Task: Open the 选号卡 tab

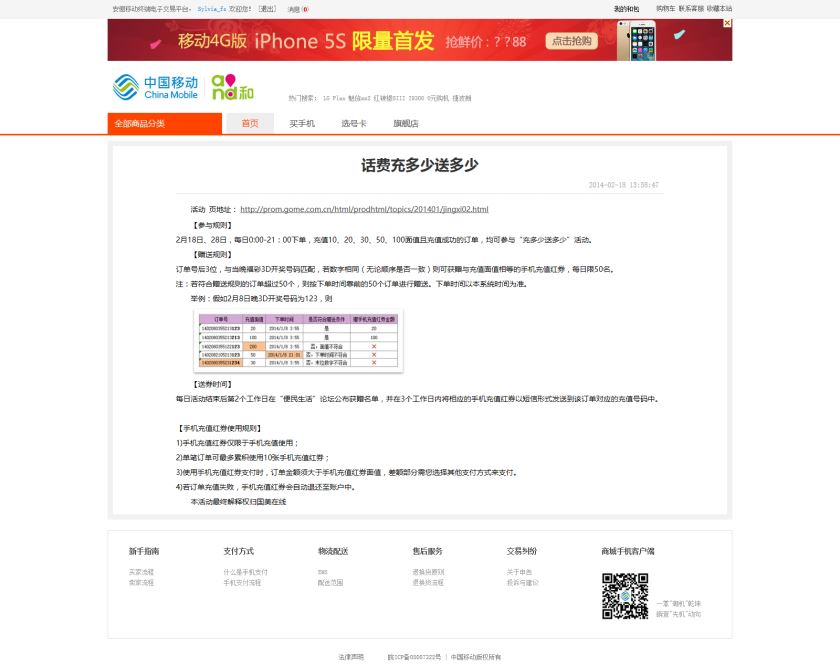Action: (354, 123)
